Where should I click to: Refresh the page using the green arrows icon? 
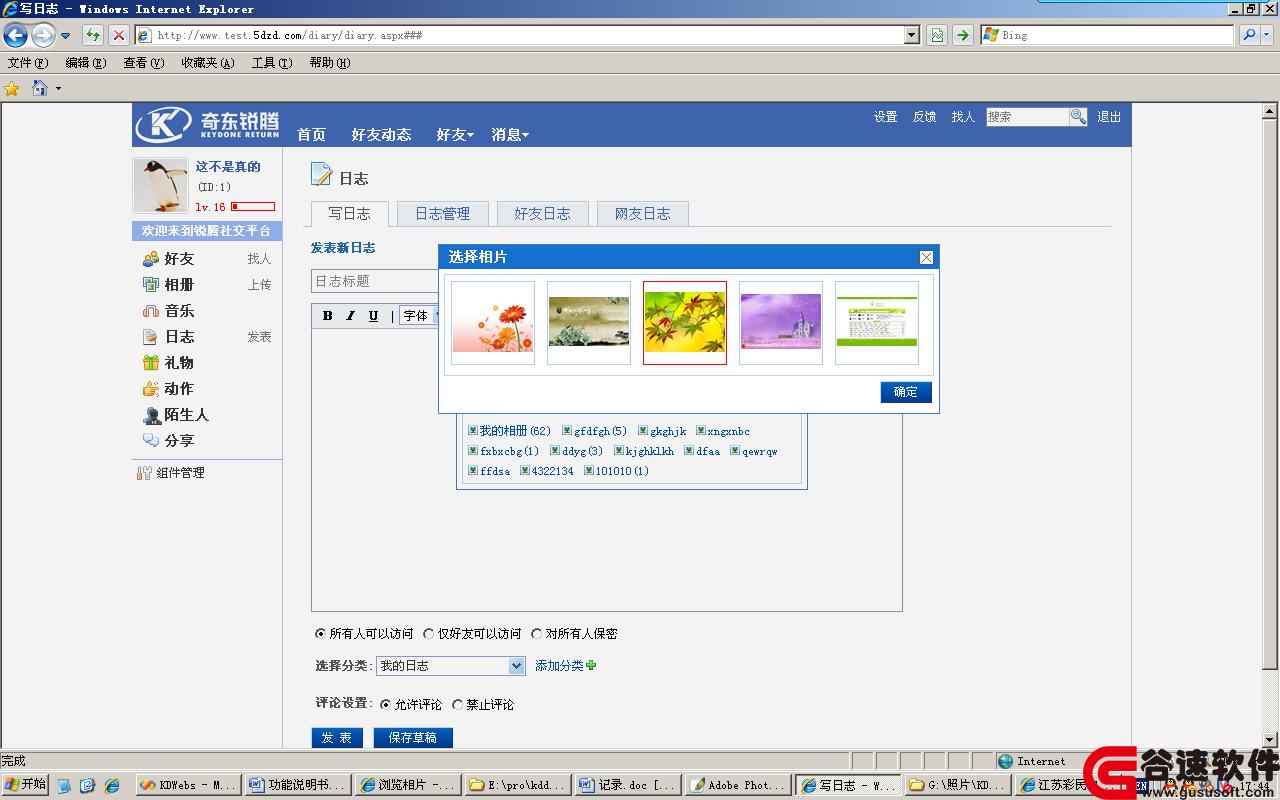(x=93, y=35)
